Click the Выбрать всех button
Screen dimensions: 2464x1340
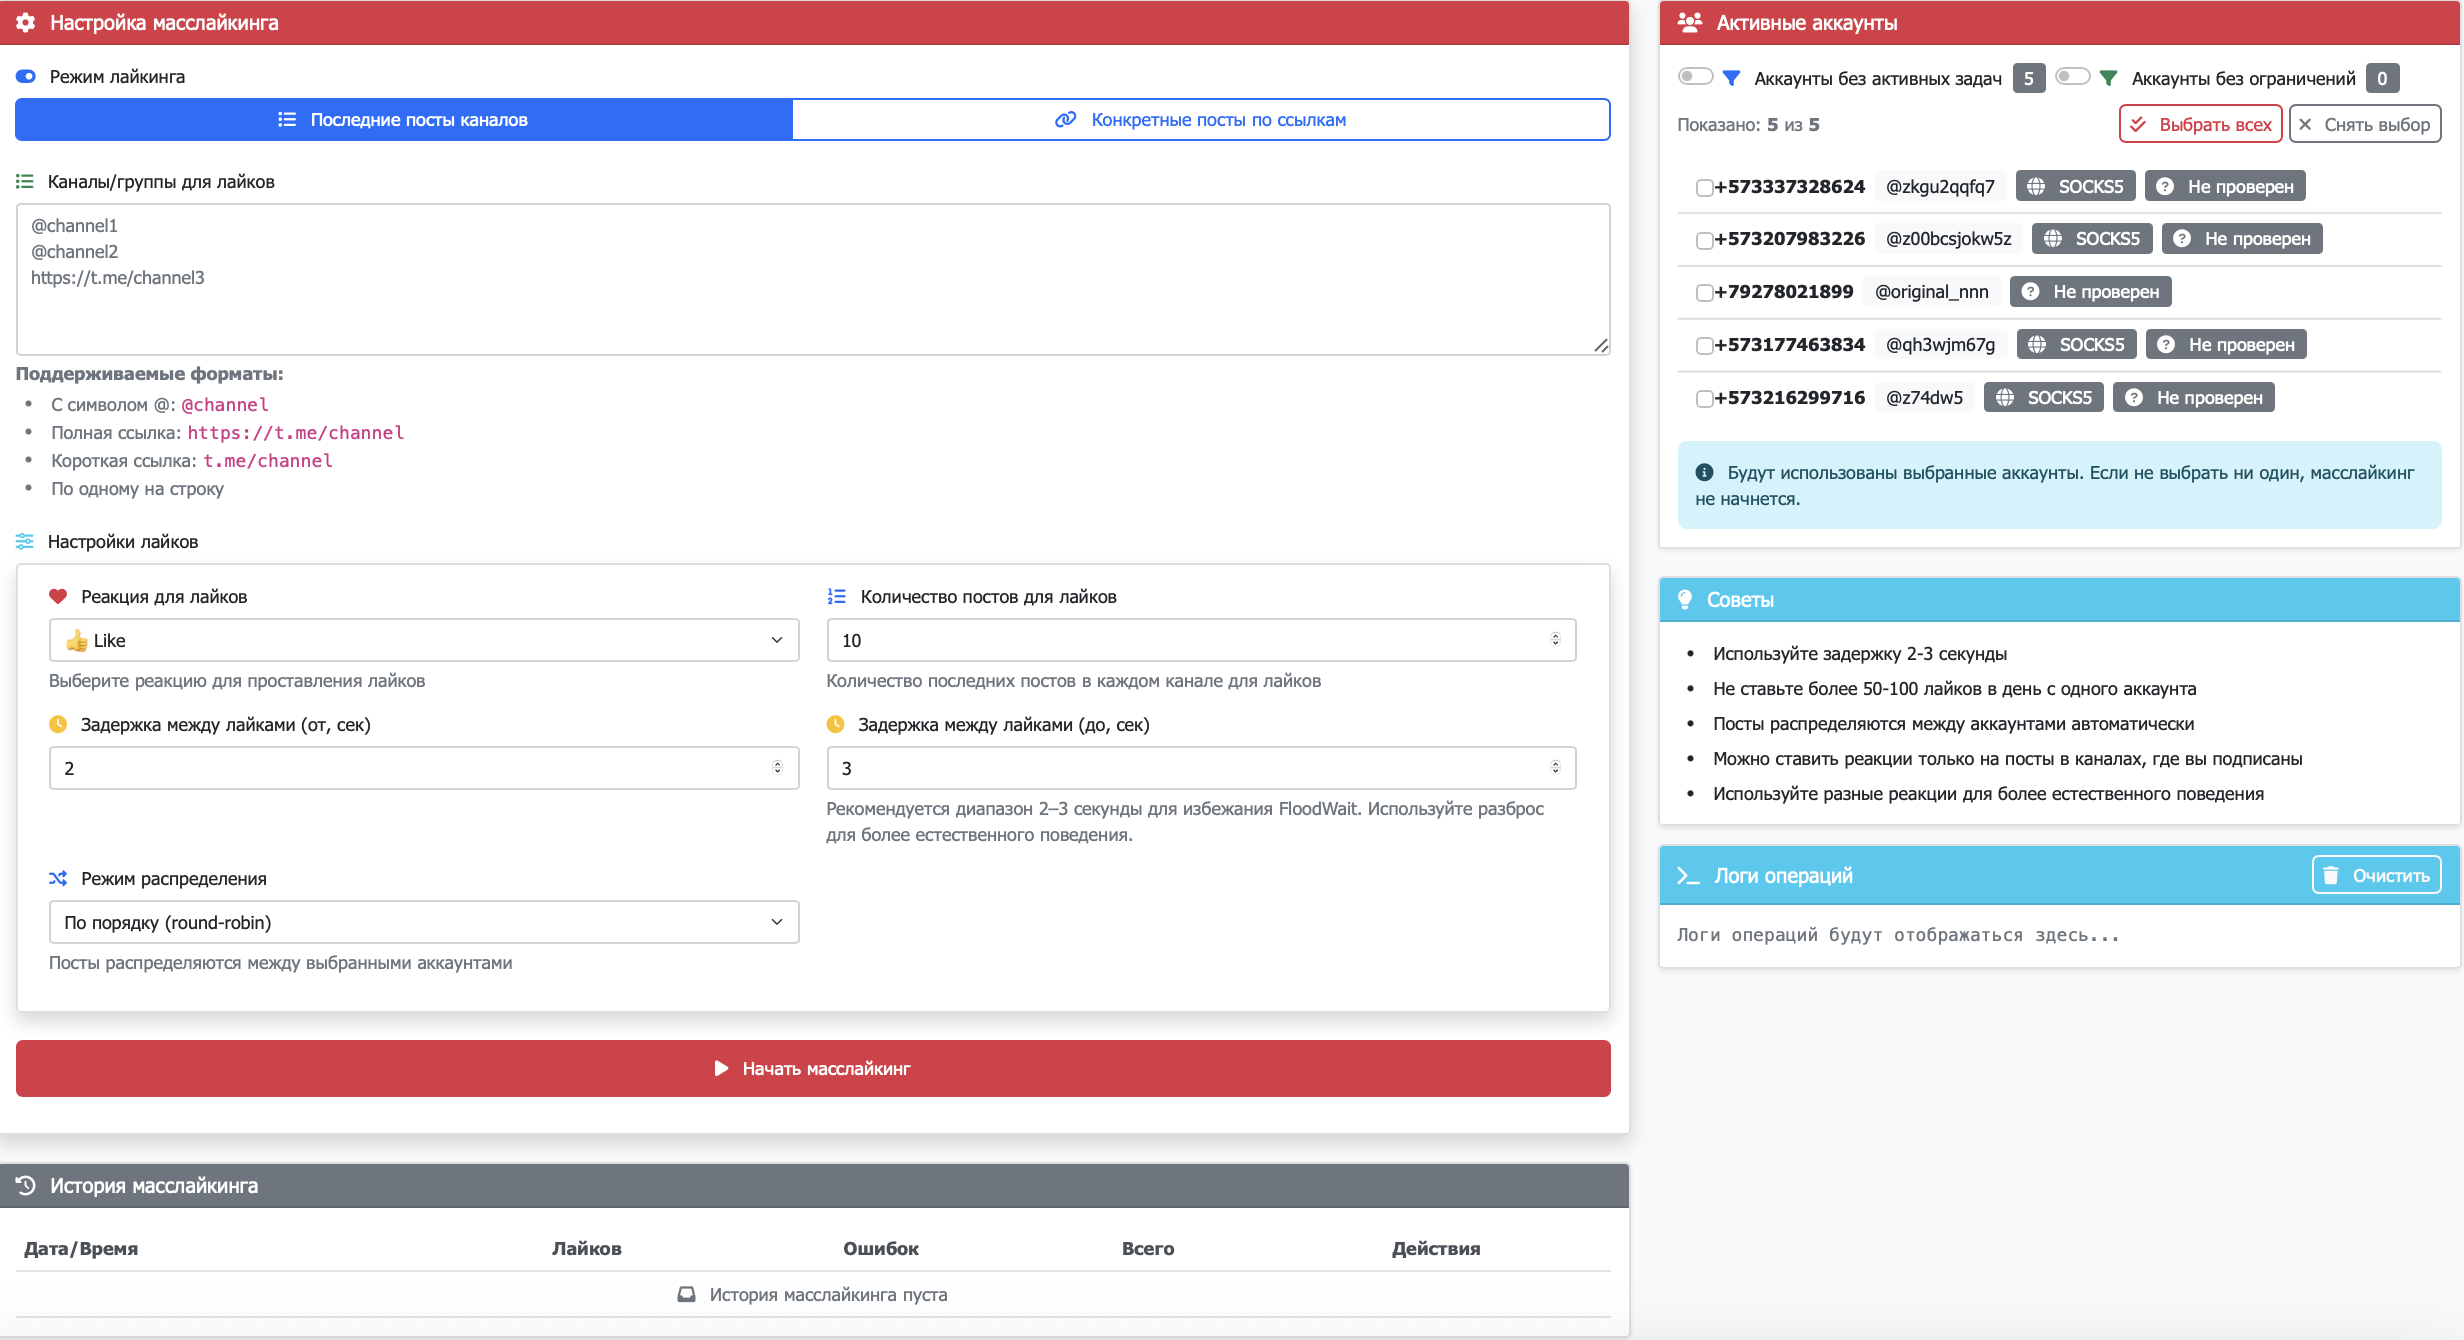tap(2200, 124)
